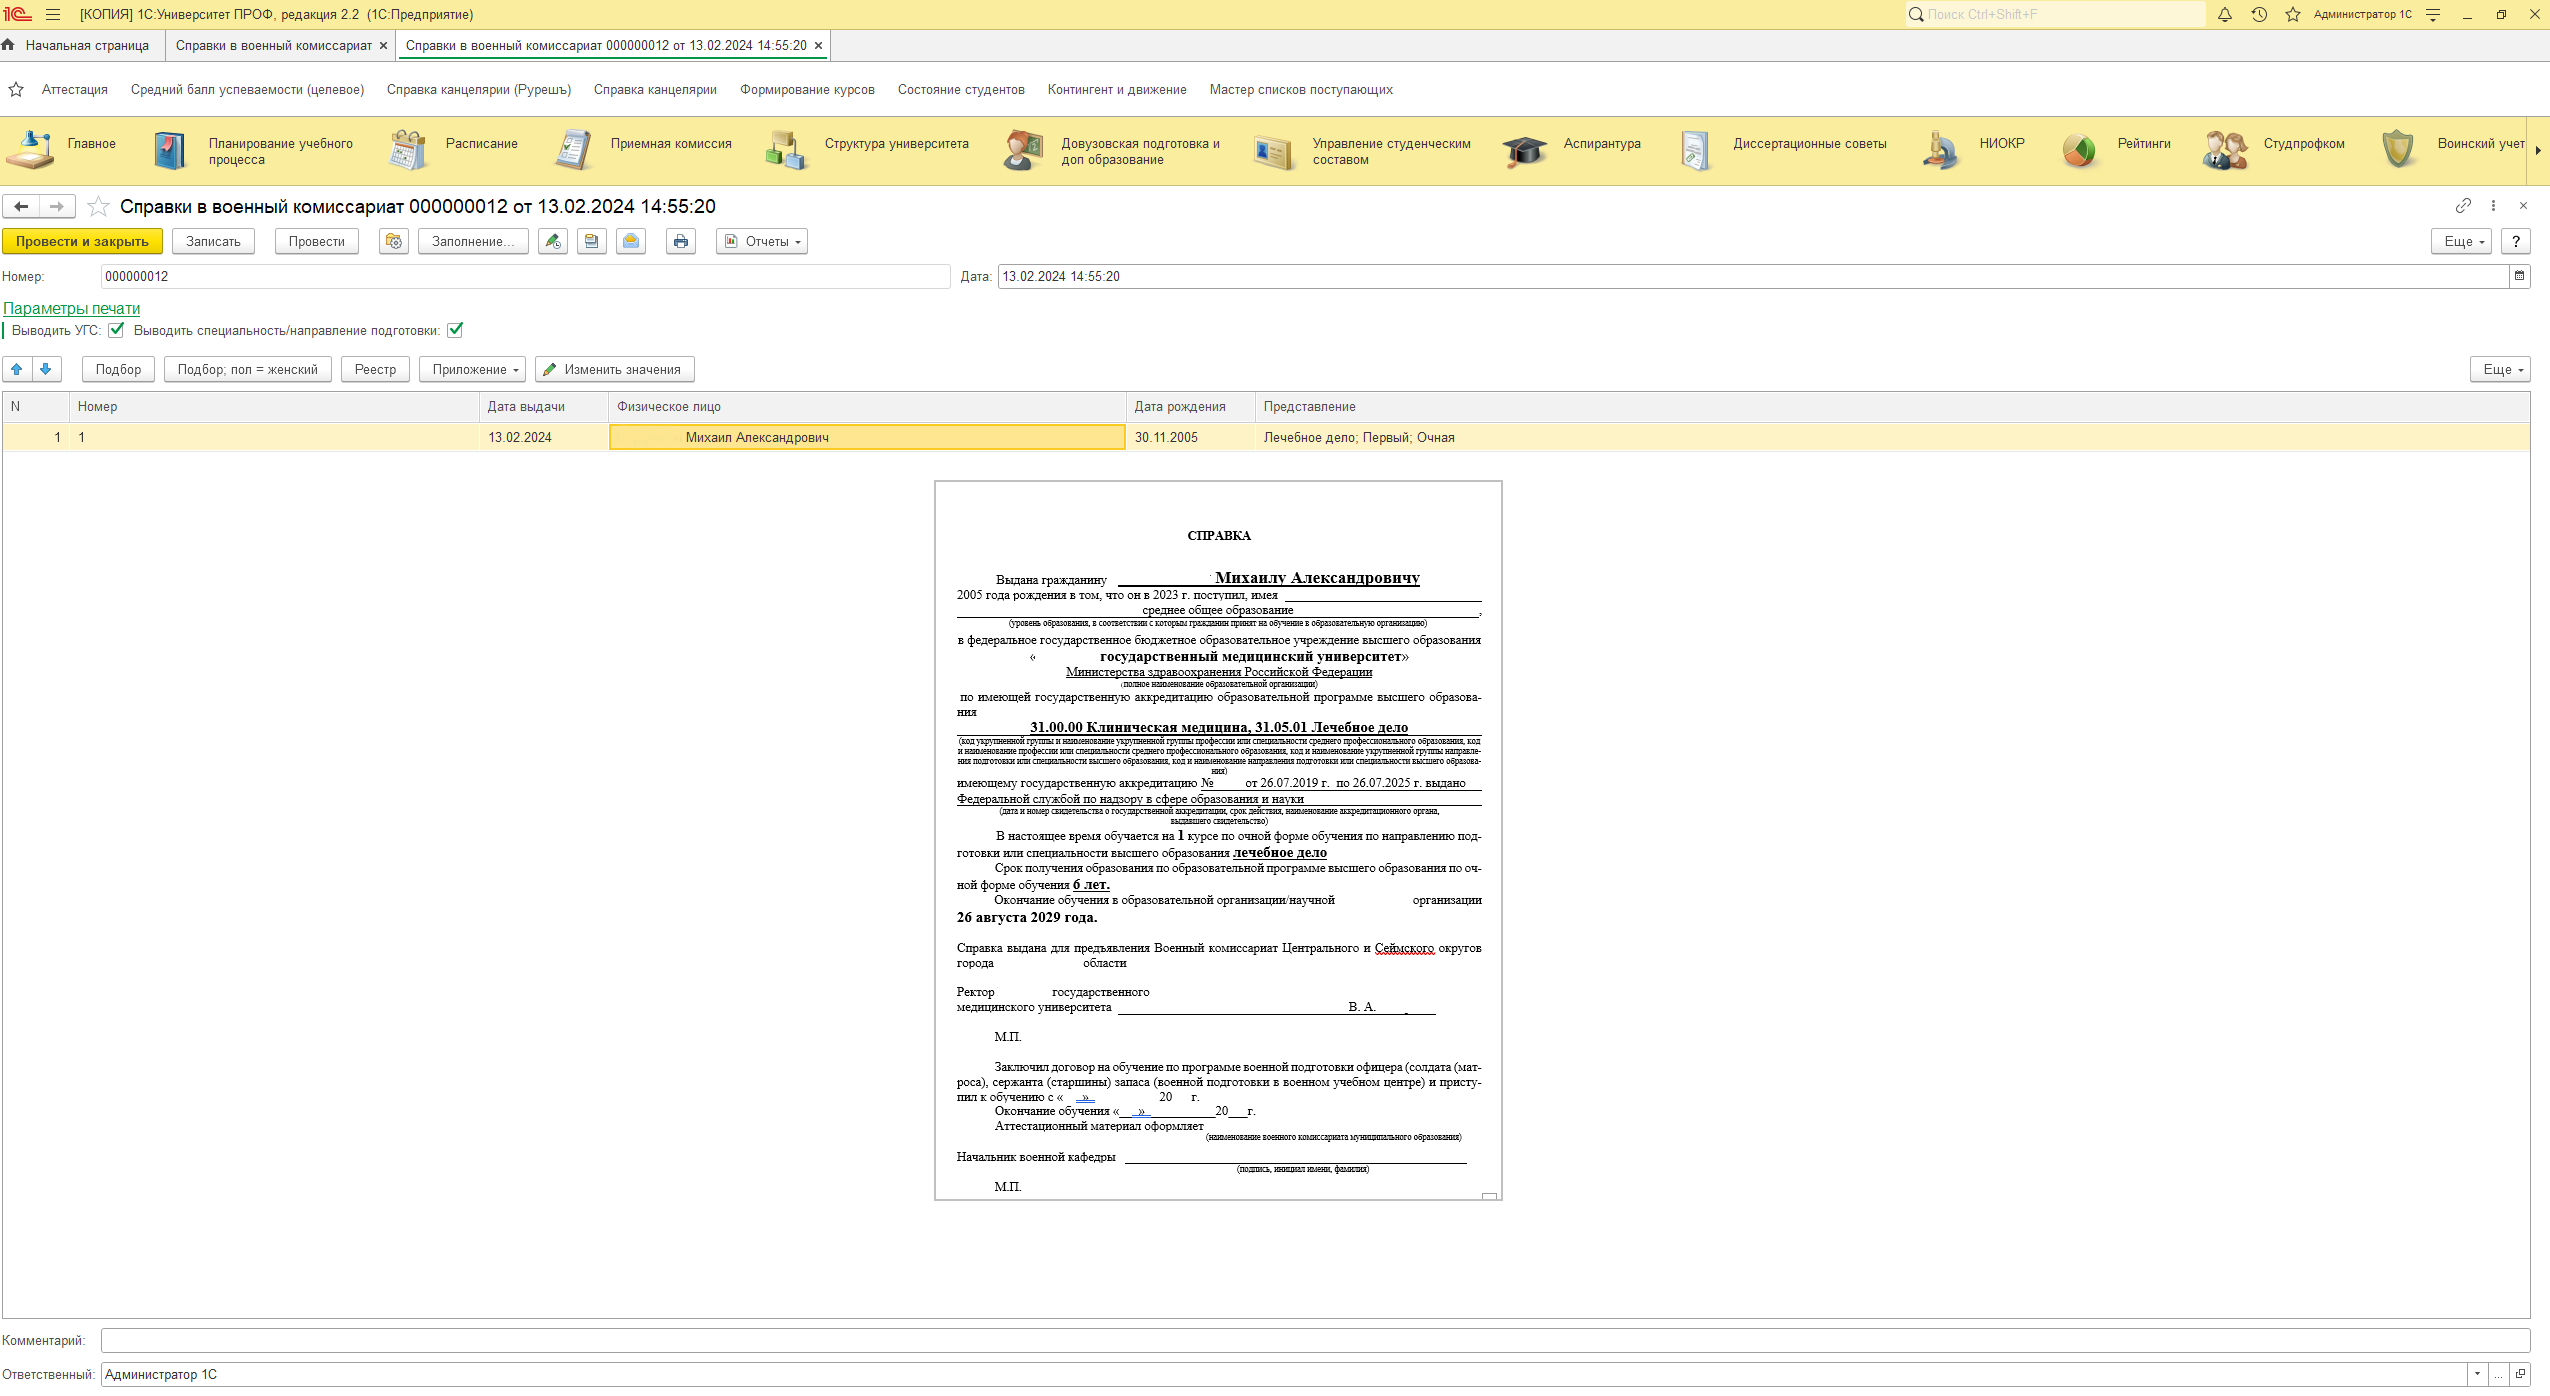This screenshot has width=2550, height=1396.
Task: Open the 1C main menu hamburger icon
Action: pyautogui.click(x=53, y=14)
